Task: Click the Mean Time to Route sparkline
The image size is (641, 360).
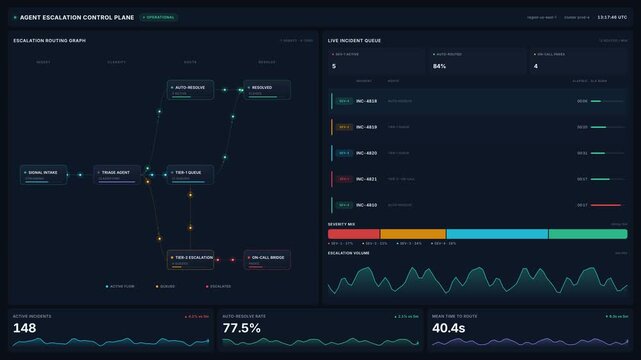Action: 530,342
